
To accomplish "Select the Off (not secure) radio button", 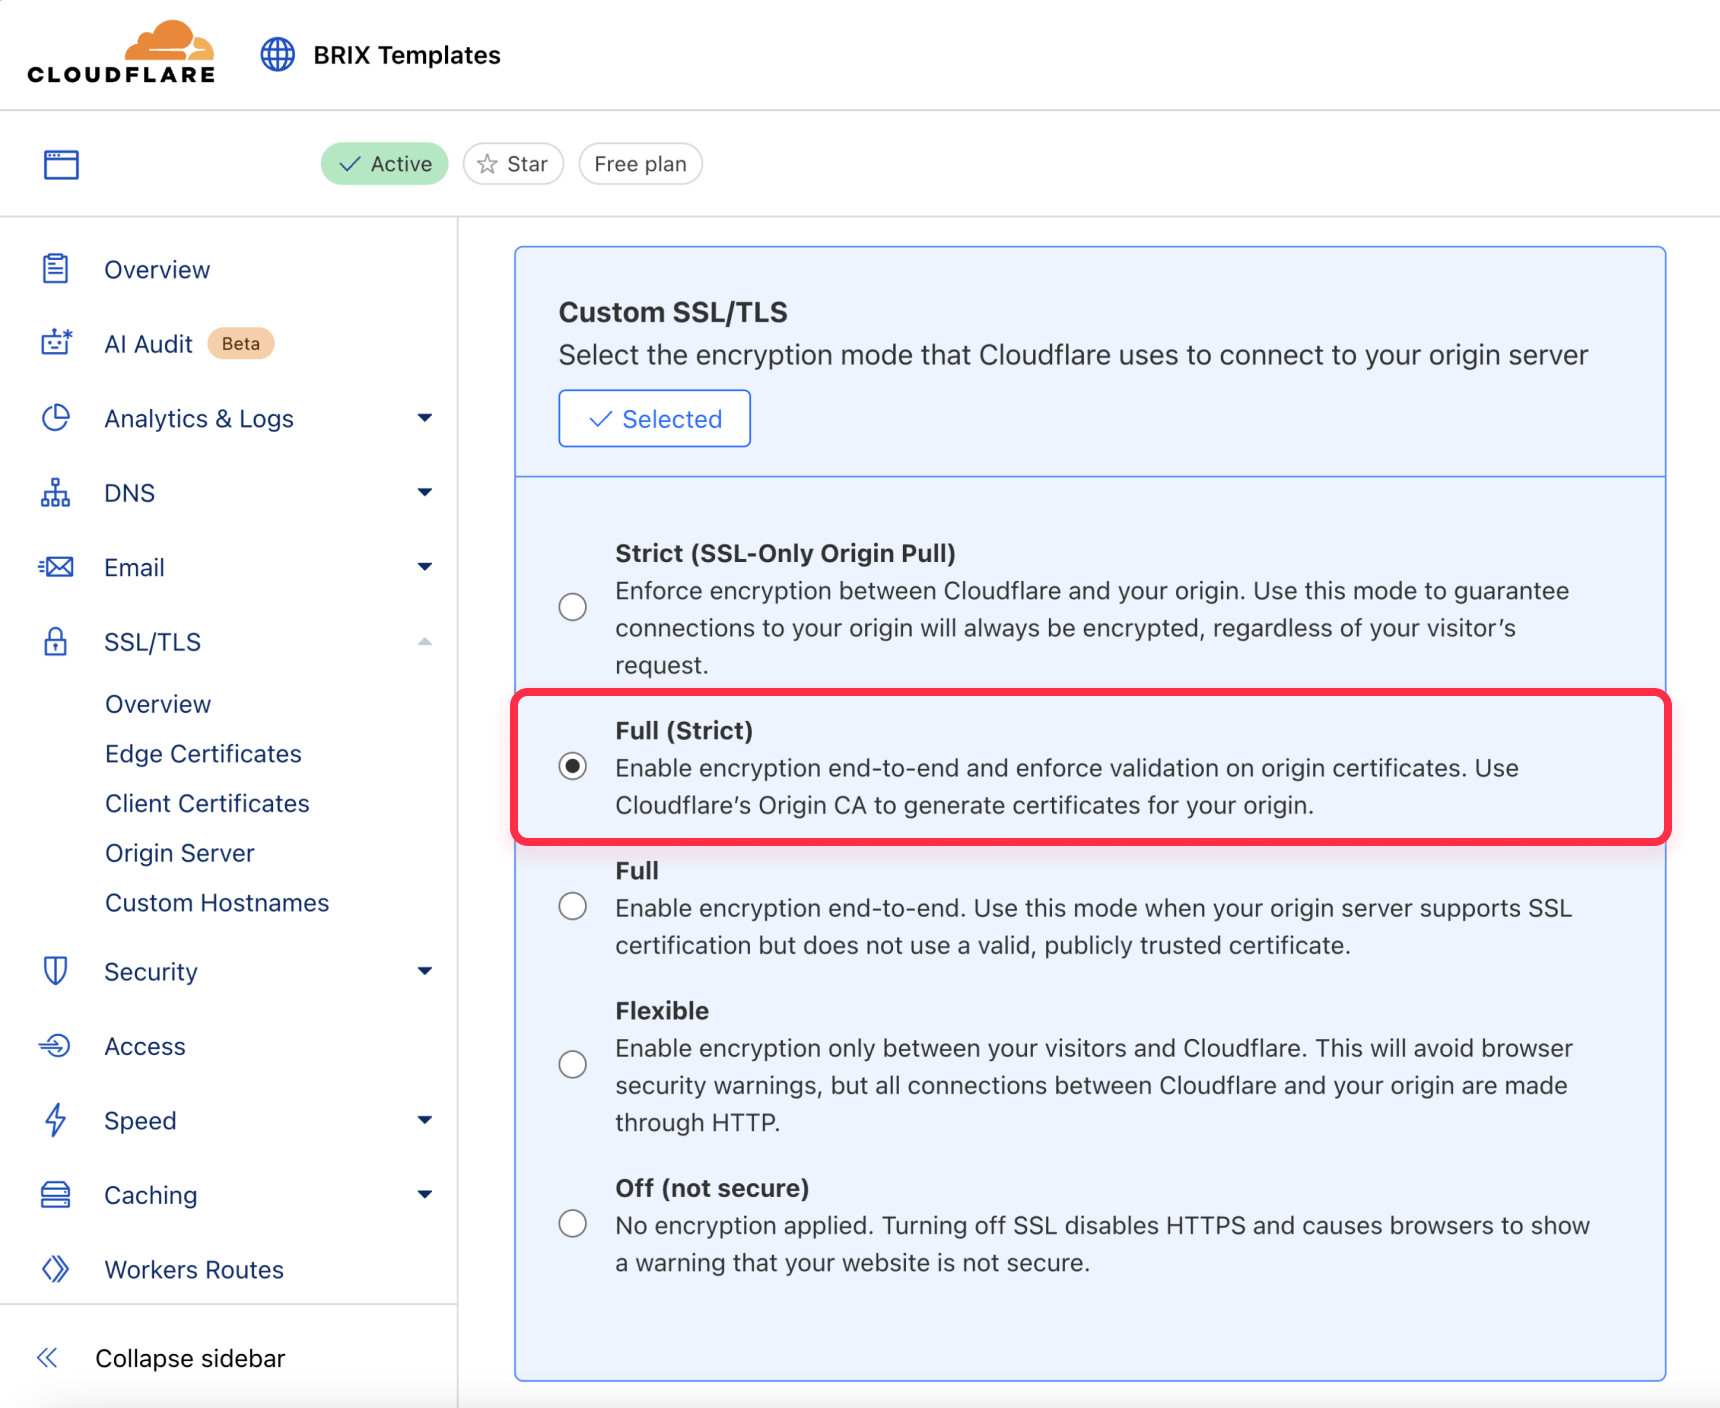I will (573, 1223).
